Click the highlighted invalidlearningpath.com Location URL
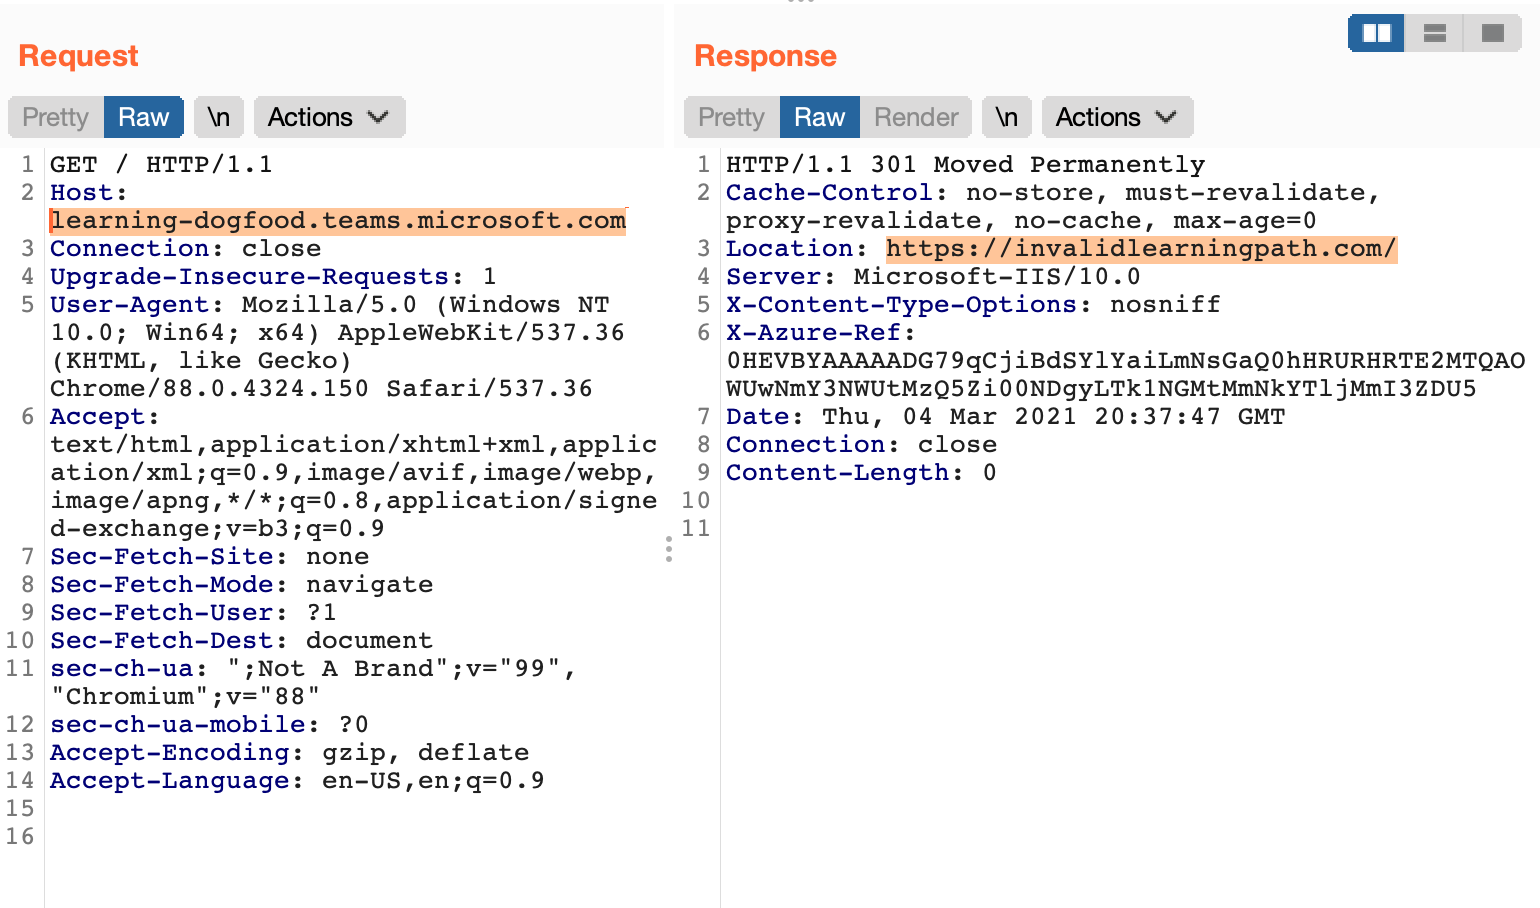The width and height of the screenshot is (1540, 908). pyautogui.click(x=1140, y=248)
